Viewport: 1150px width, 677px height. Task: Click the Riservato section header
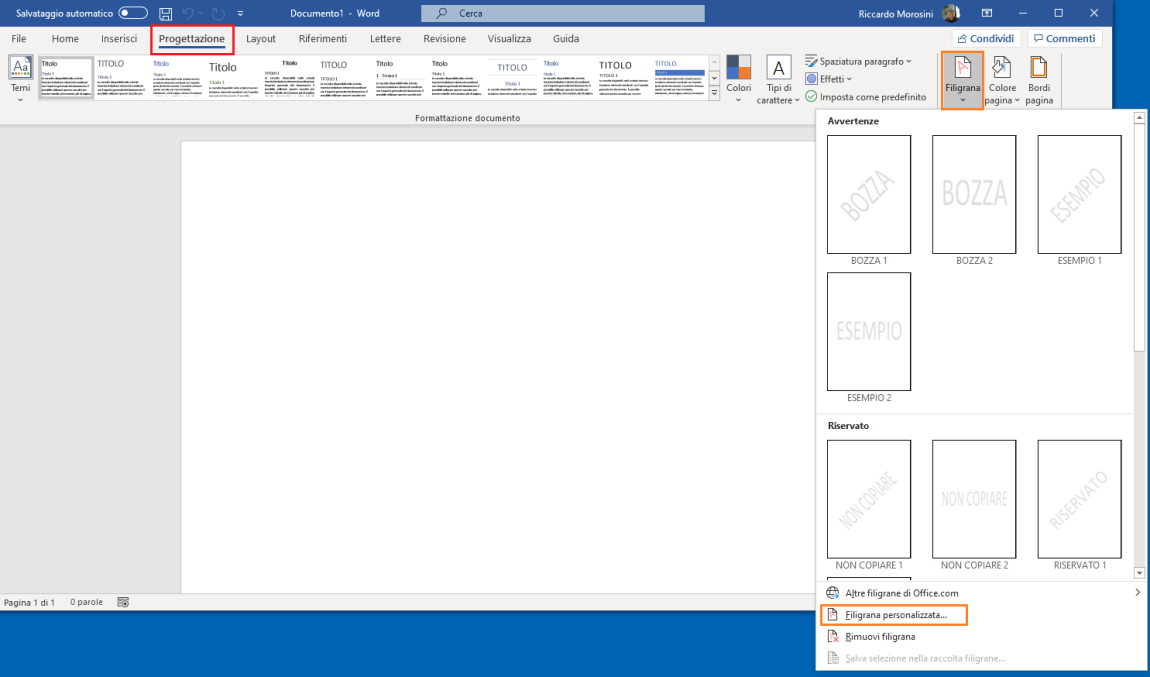coord(848,425)
